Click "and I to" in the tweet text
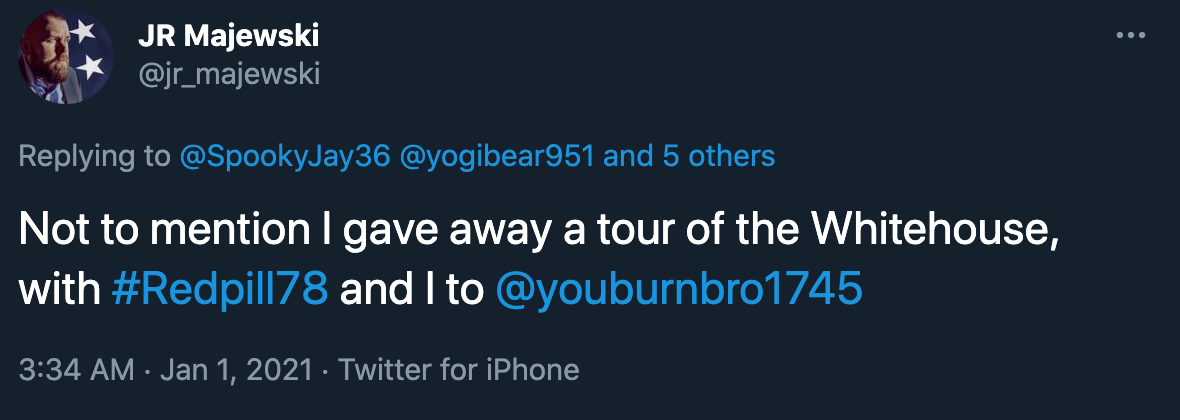The image size is (1180, 420). (412, 289)
